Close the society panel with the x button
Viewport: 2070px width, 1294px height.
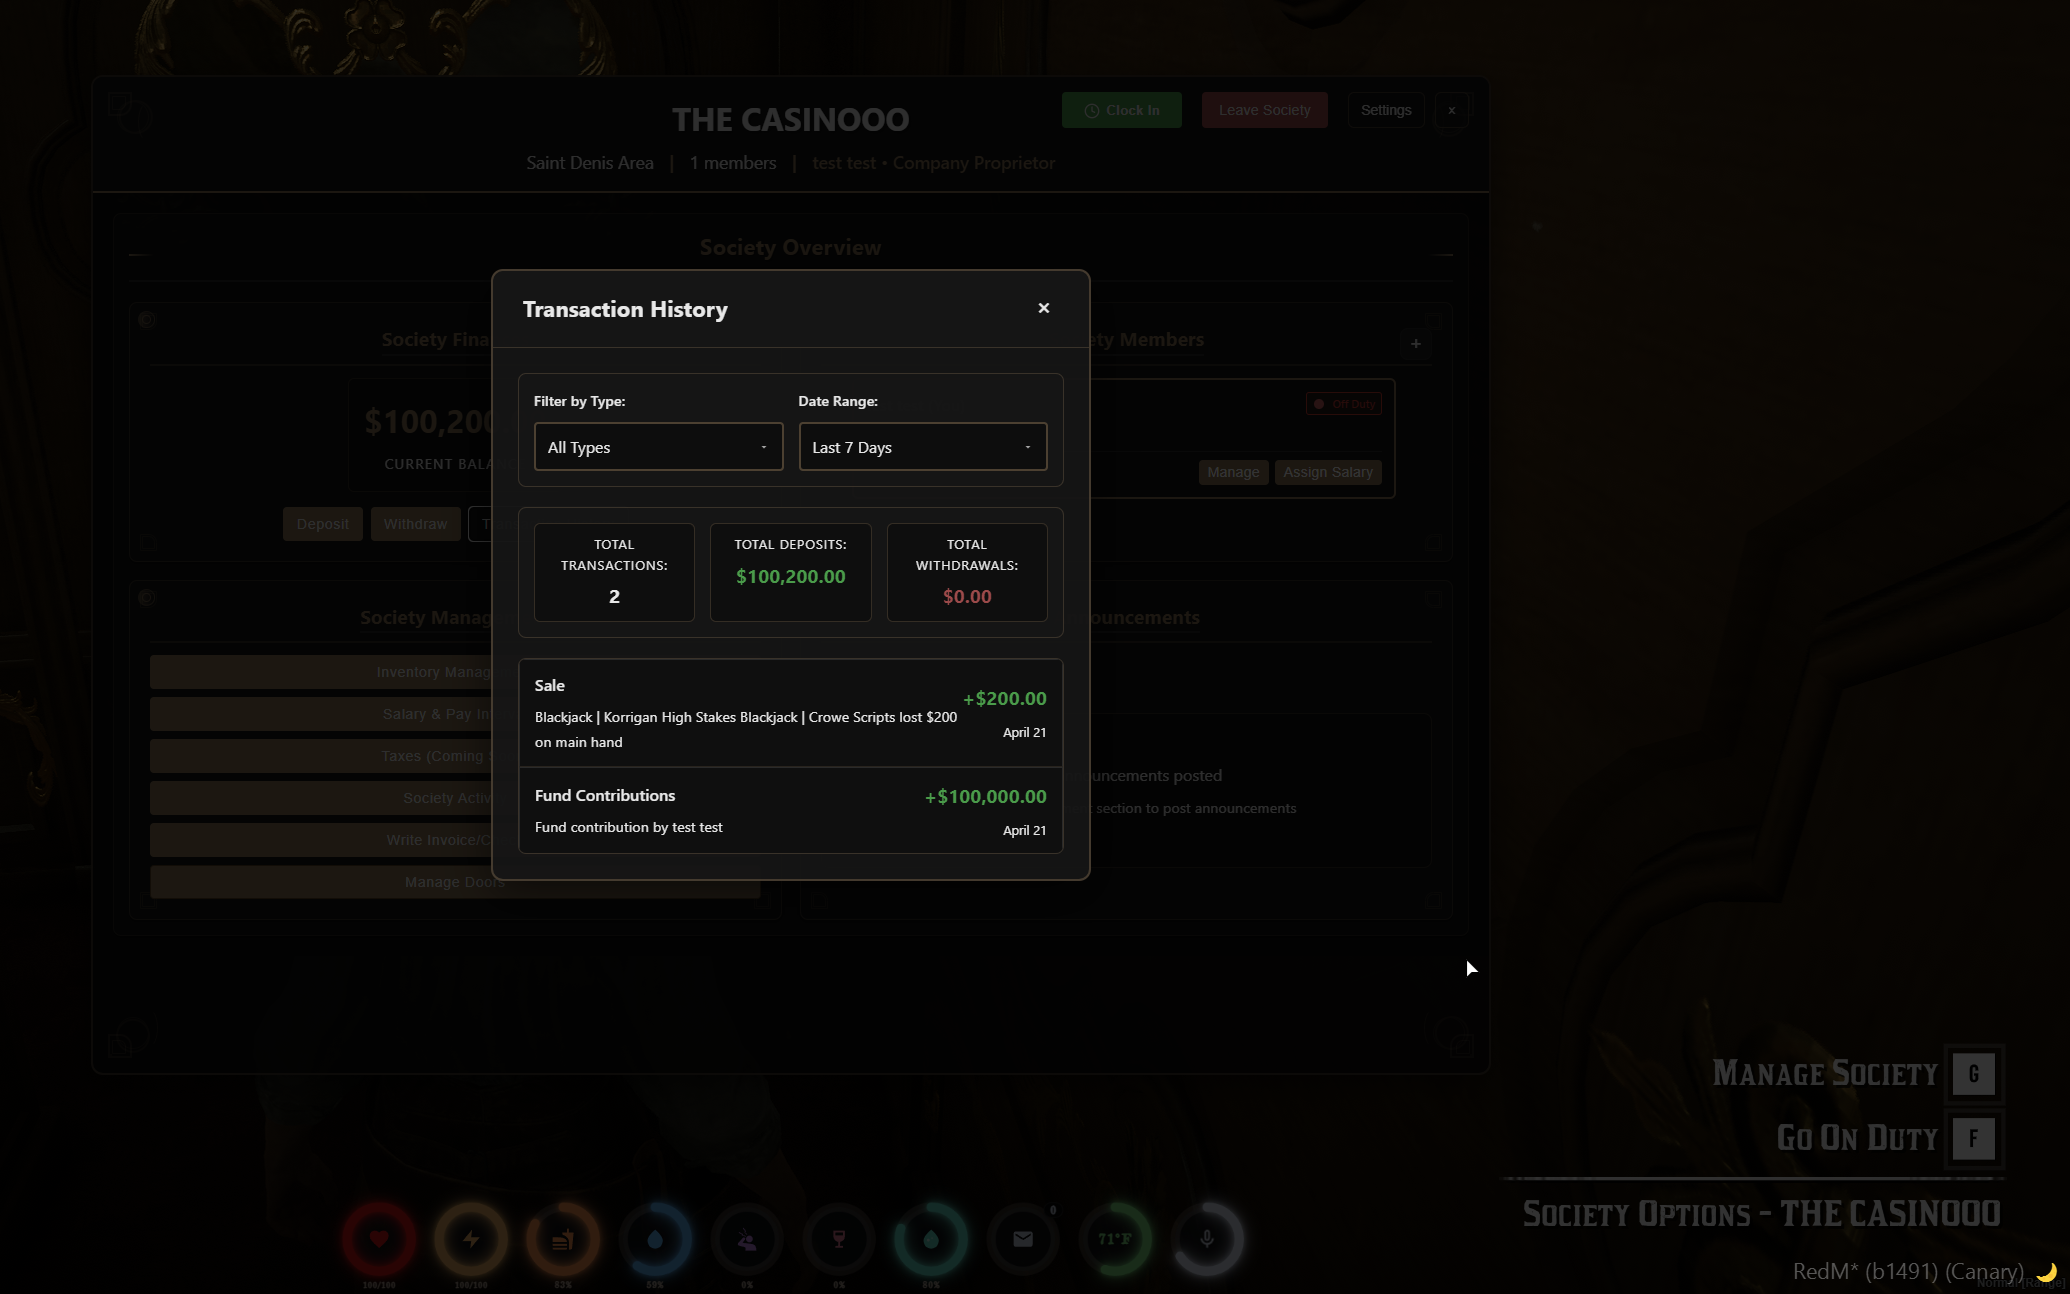[1451, 110]
